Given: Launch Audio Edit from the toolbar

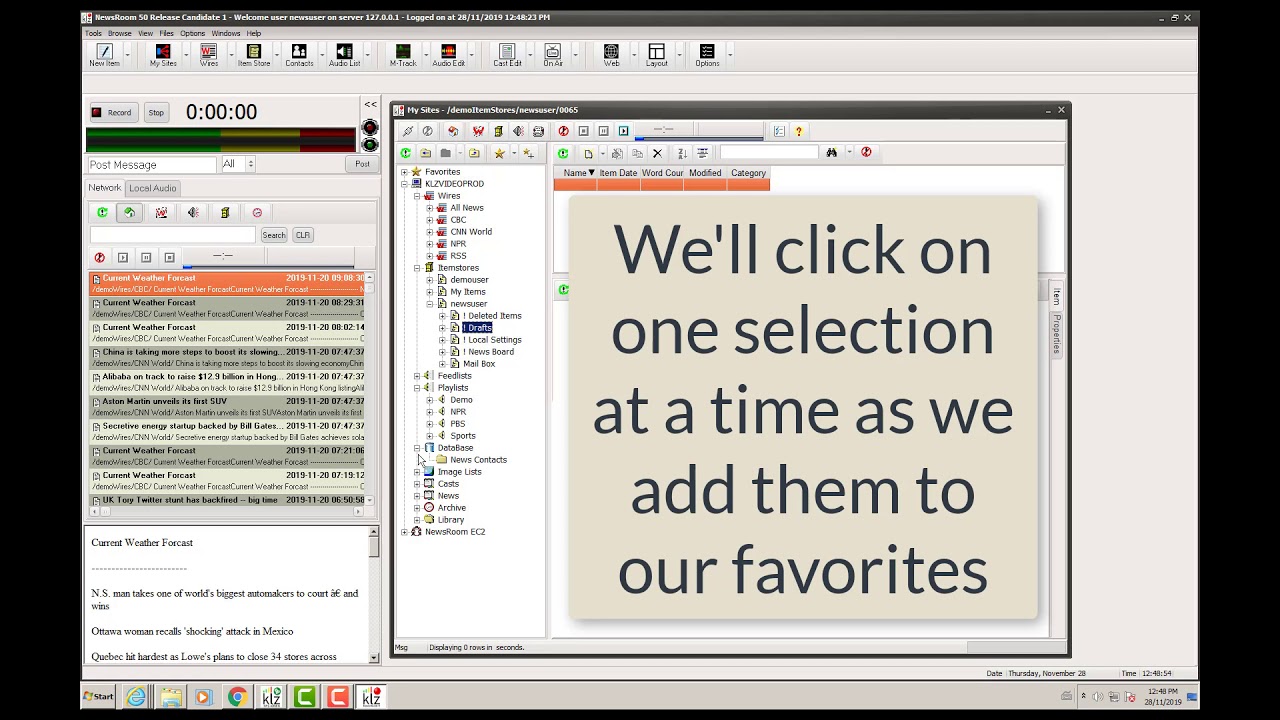Looking at the screenshot, I should tap(448, 55).
